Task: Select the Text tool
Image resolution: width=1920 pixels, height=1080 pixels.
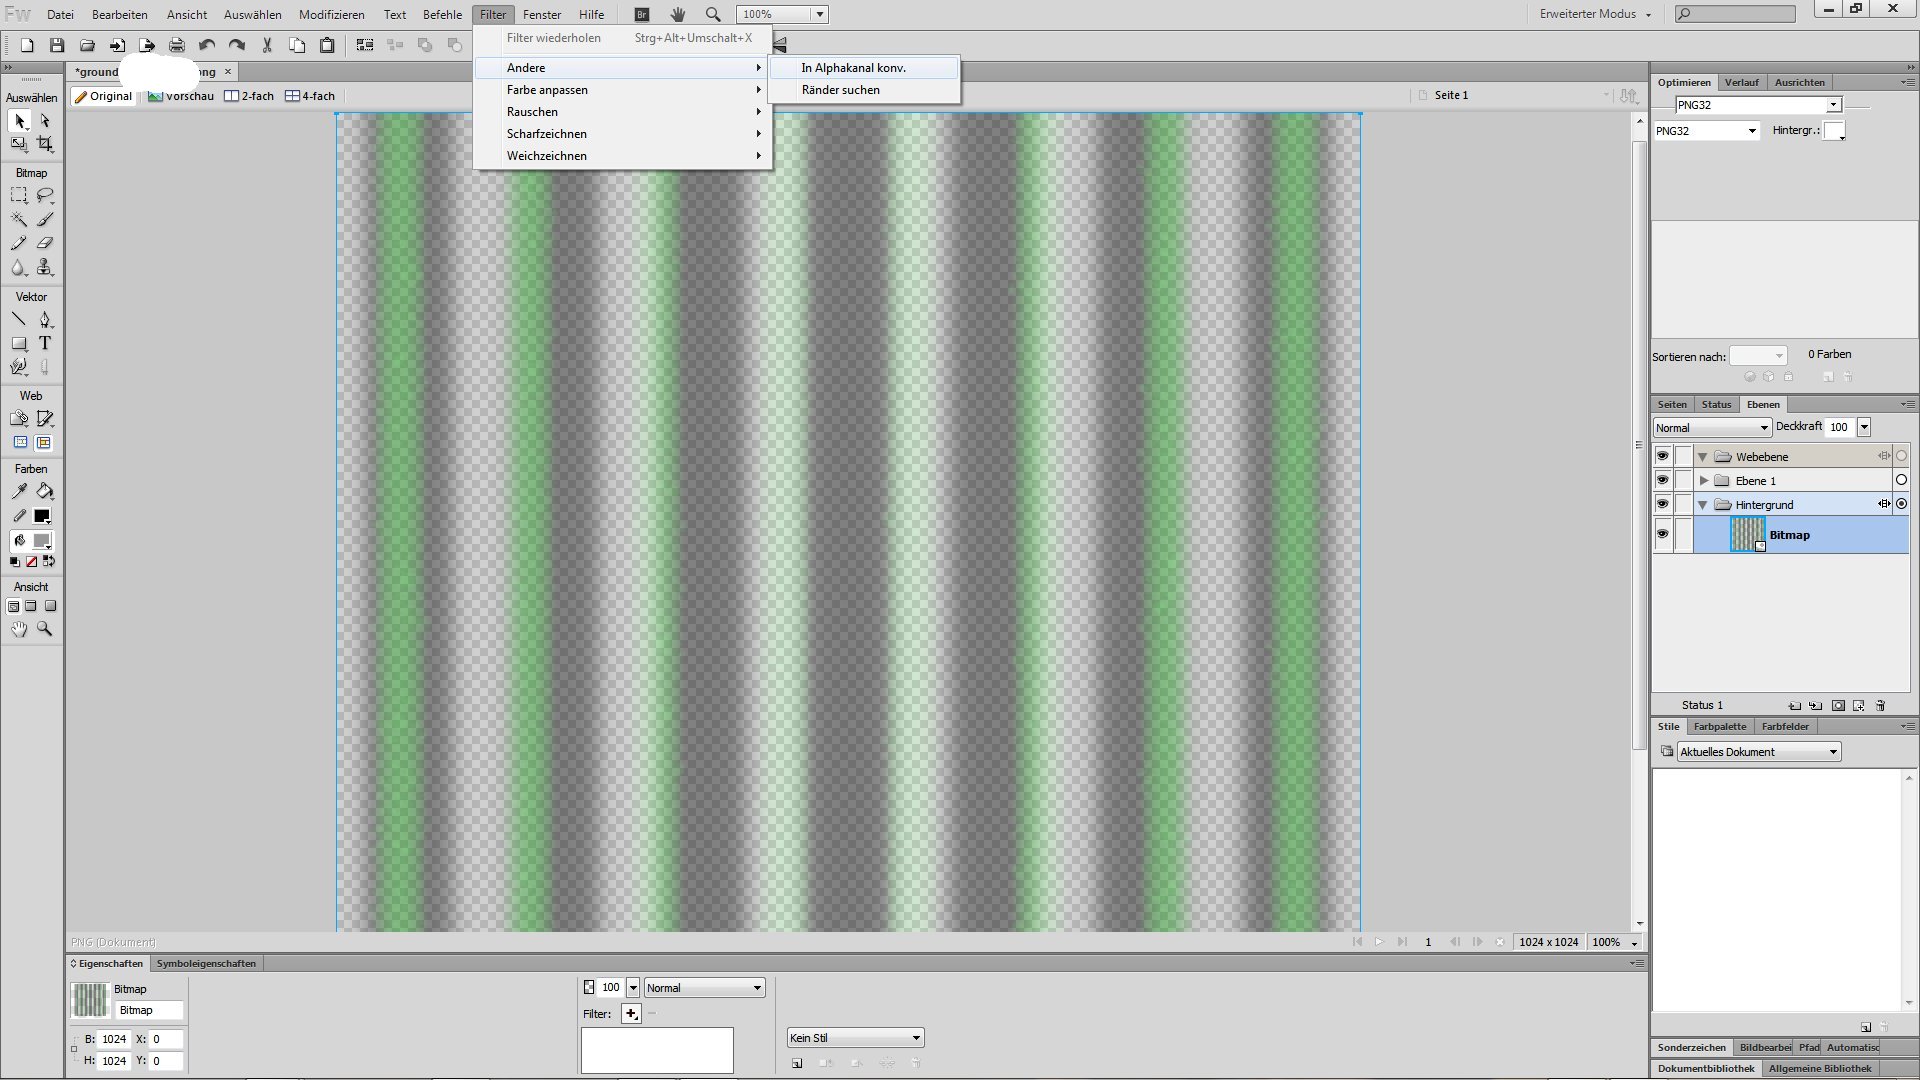Action: click(x=45, y=343)
